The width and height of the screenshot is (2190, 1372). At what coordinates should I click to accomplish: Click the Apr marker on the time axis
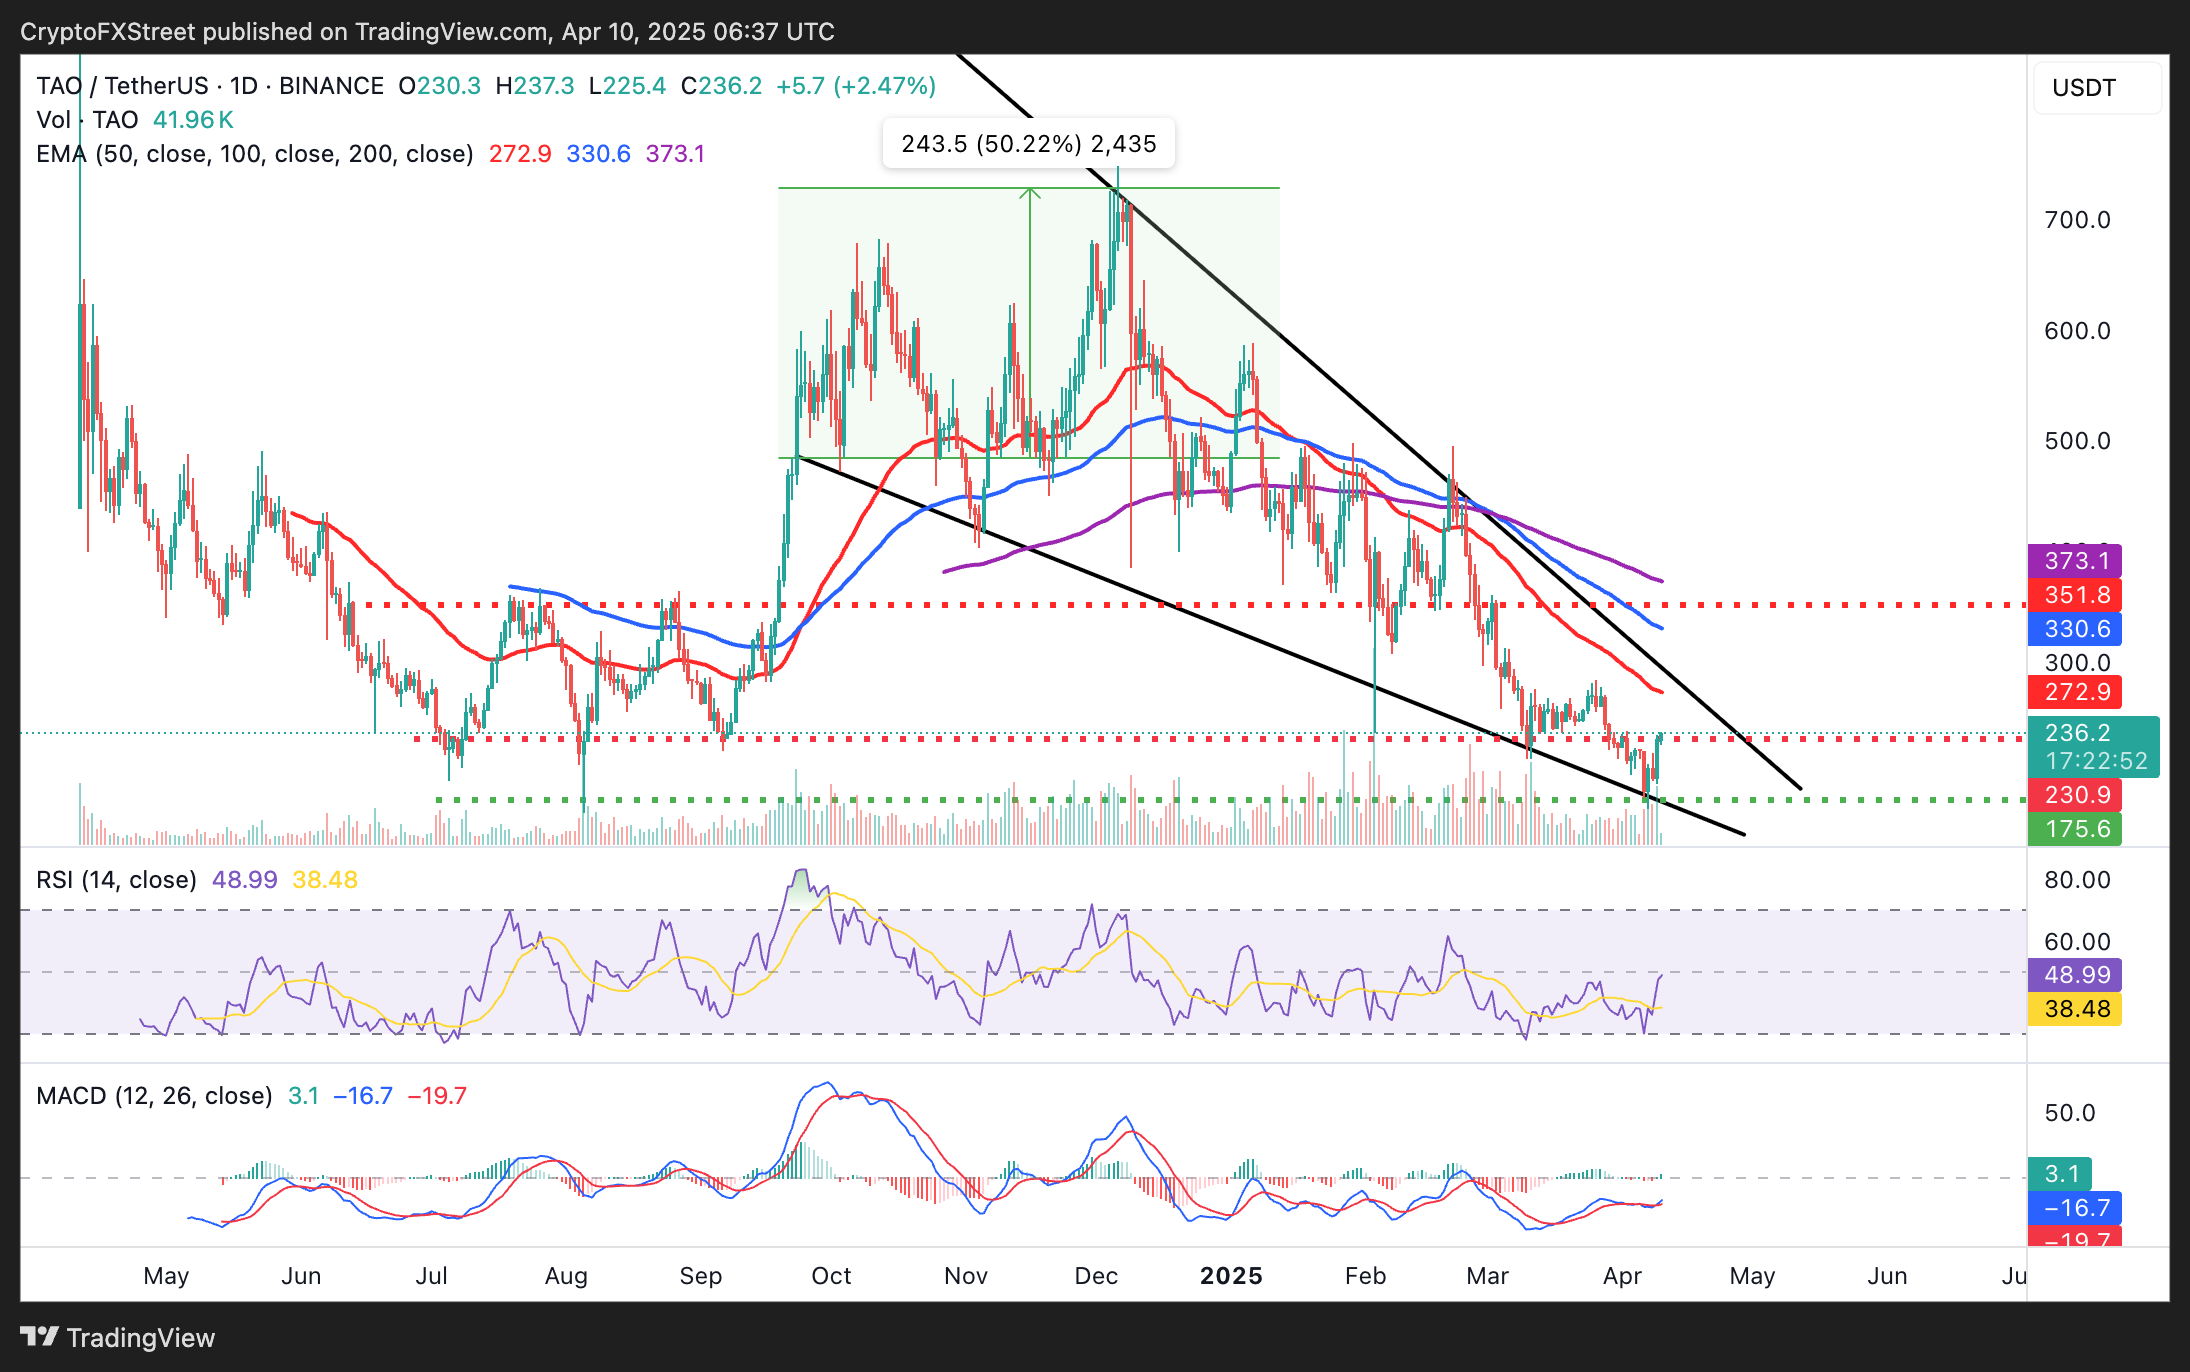pyautogui.click(x=1622, y=1276)
